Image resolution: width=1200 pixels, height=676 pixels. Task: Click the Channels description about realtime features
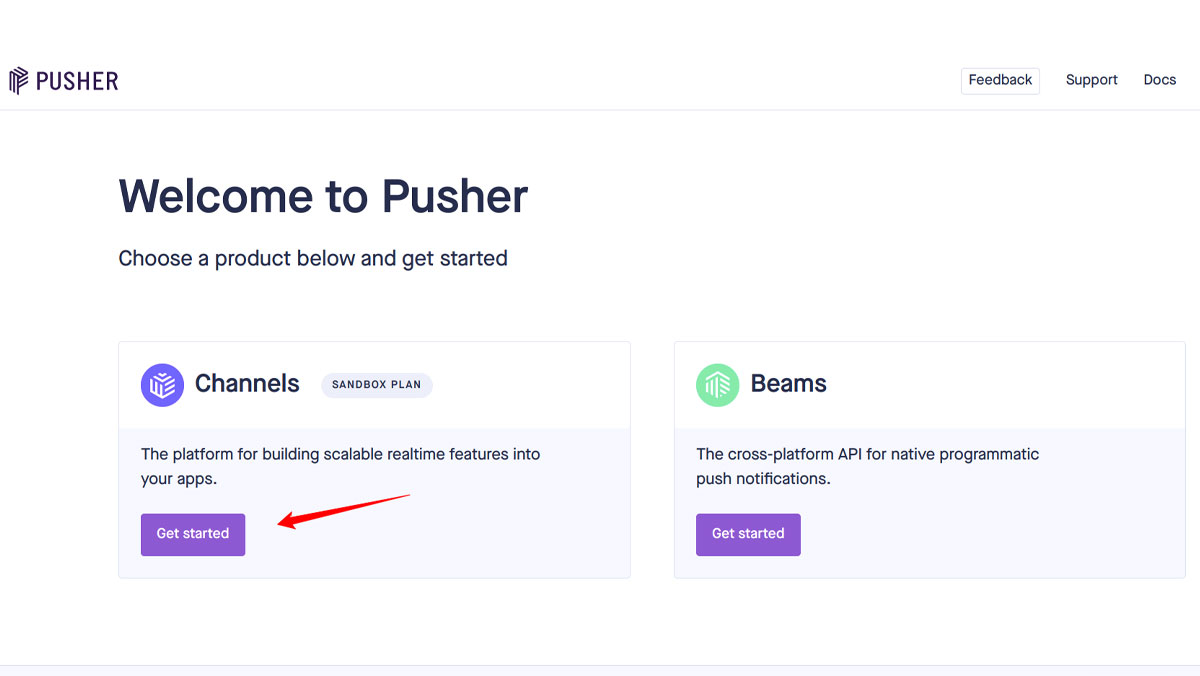pos(340,466)
